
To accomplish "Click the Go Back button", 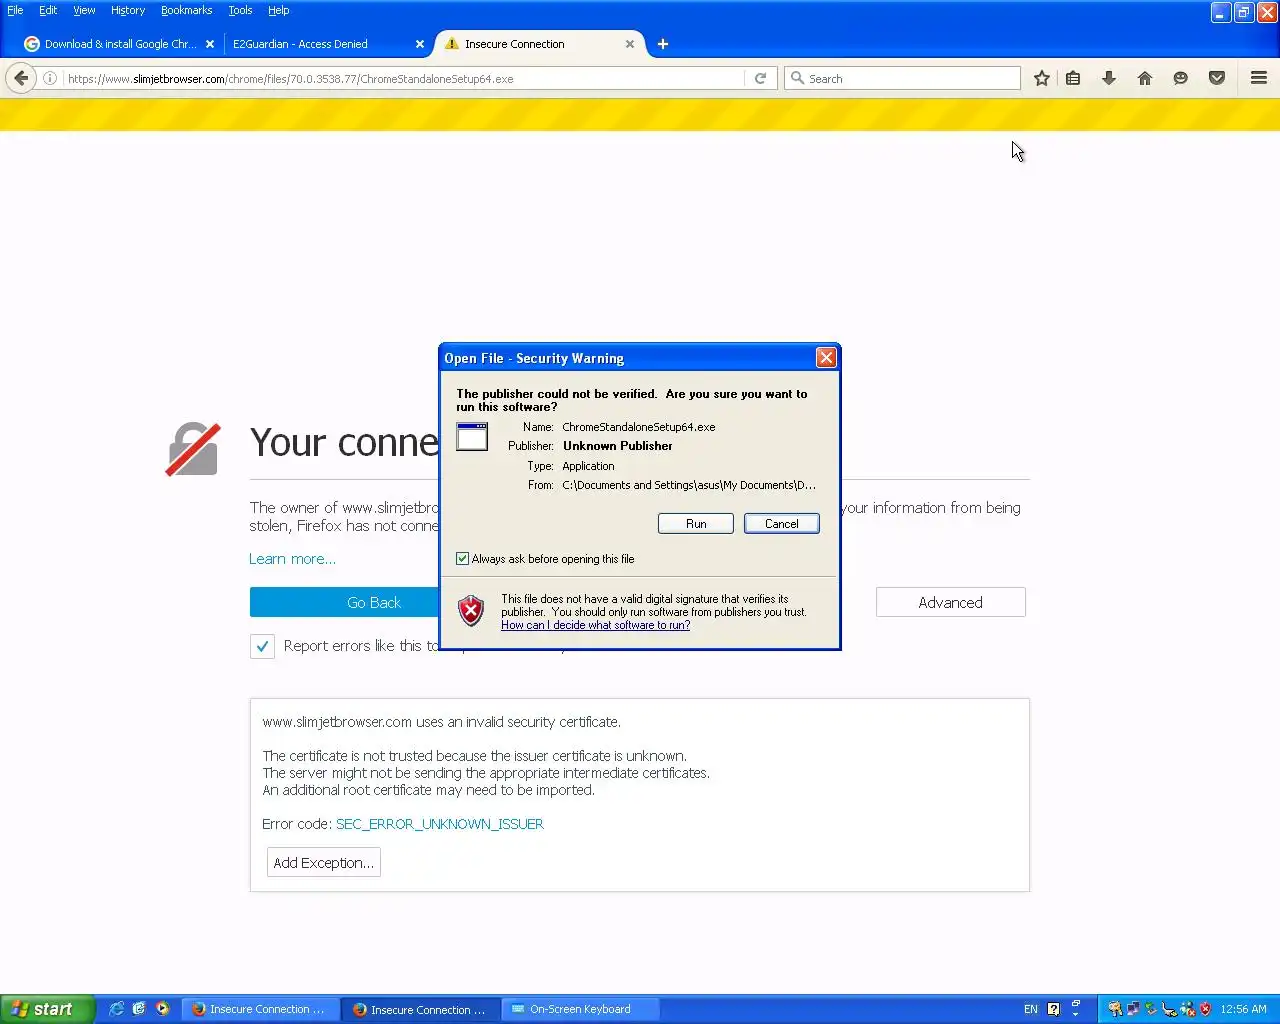I will [x=373, y=602].
